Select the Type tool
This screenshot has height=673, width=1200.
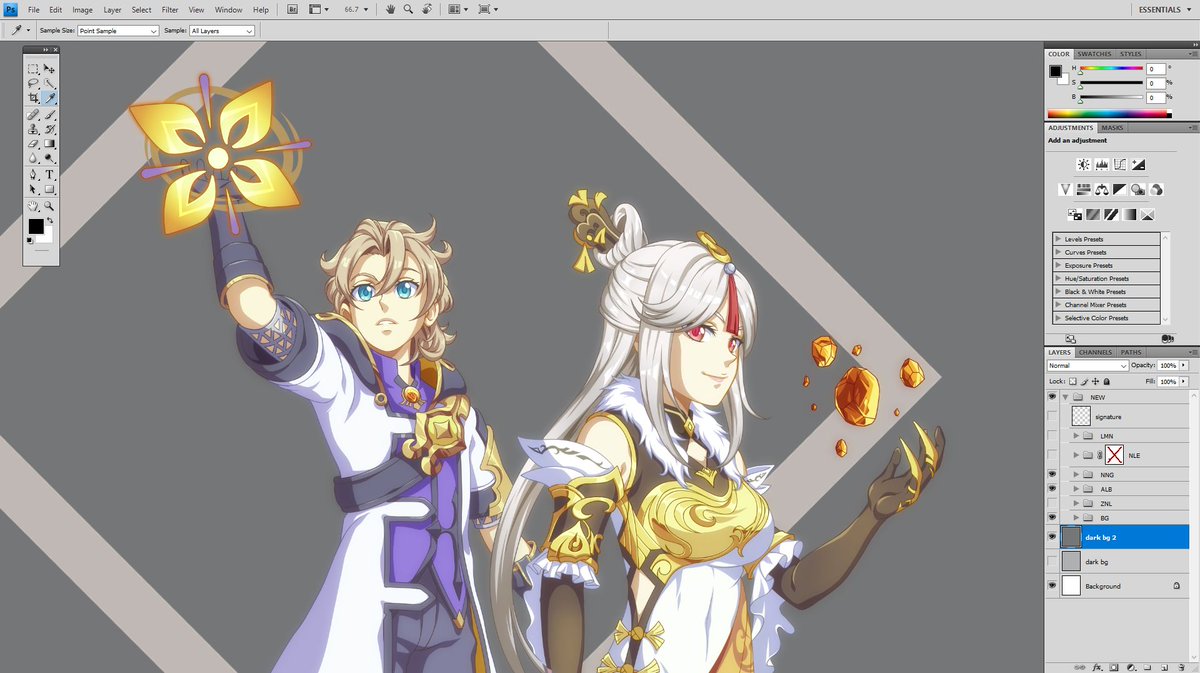49,175
